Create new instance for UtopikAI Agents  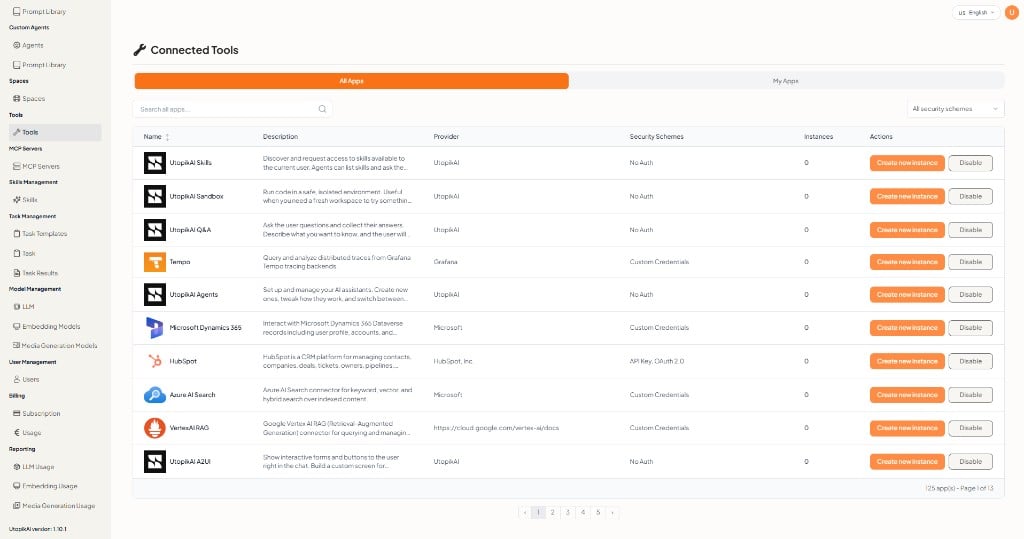click(906, 295)
